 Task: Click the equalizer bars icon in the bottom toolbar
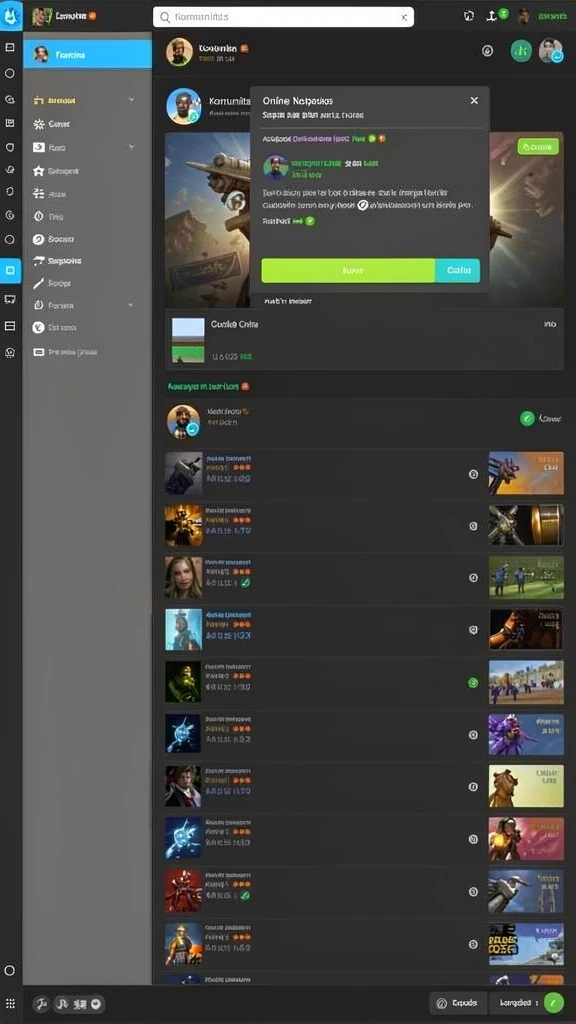(x=80, y=1004)
